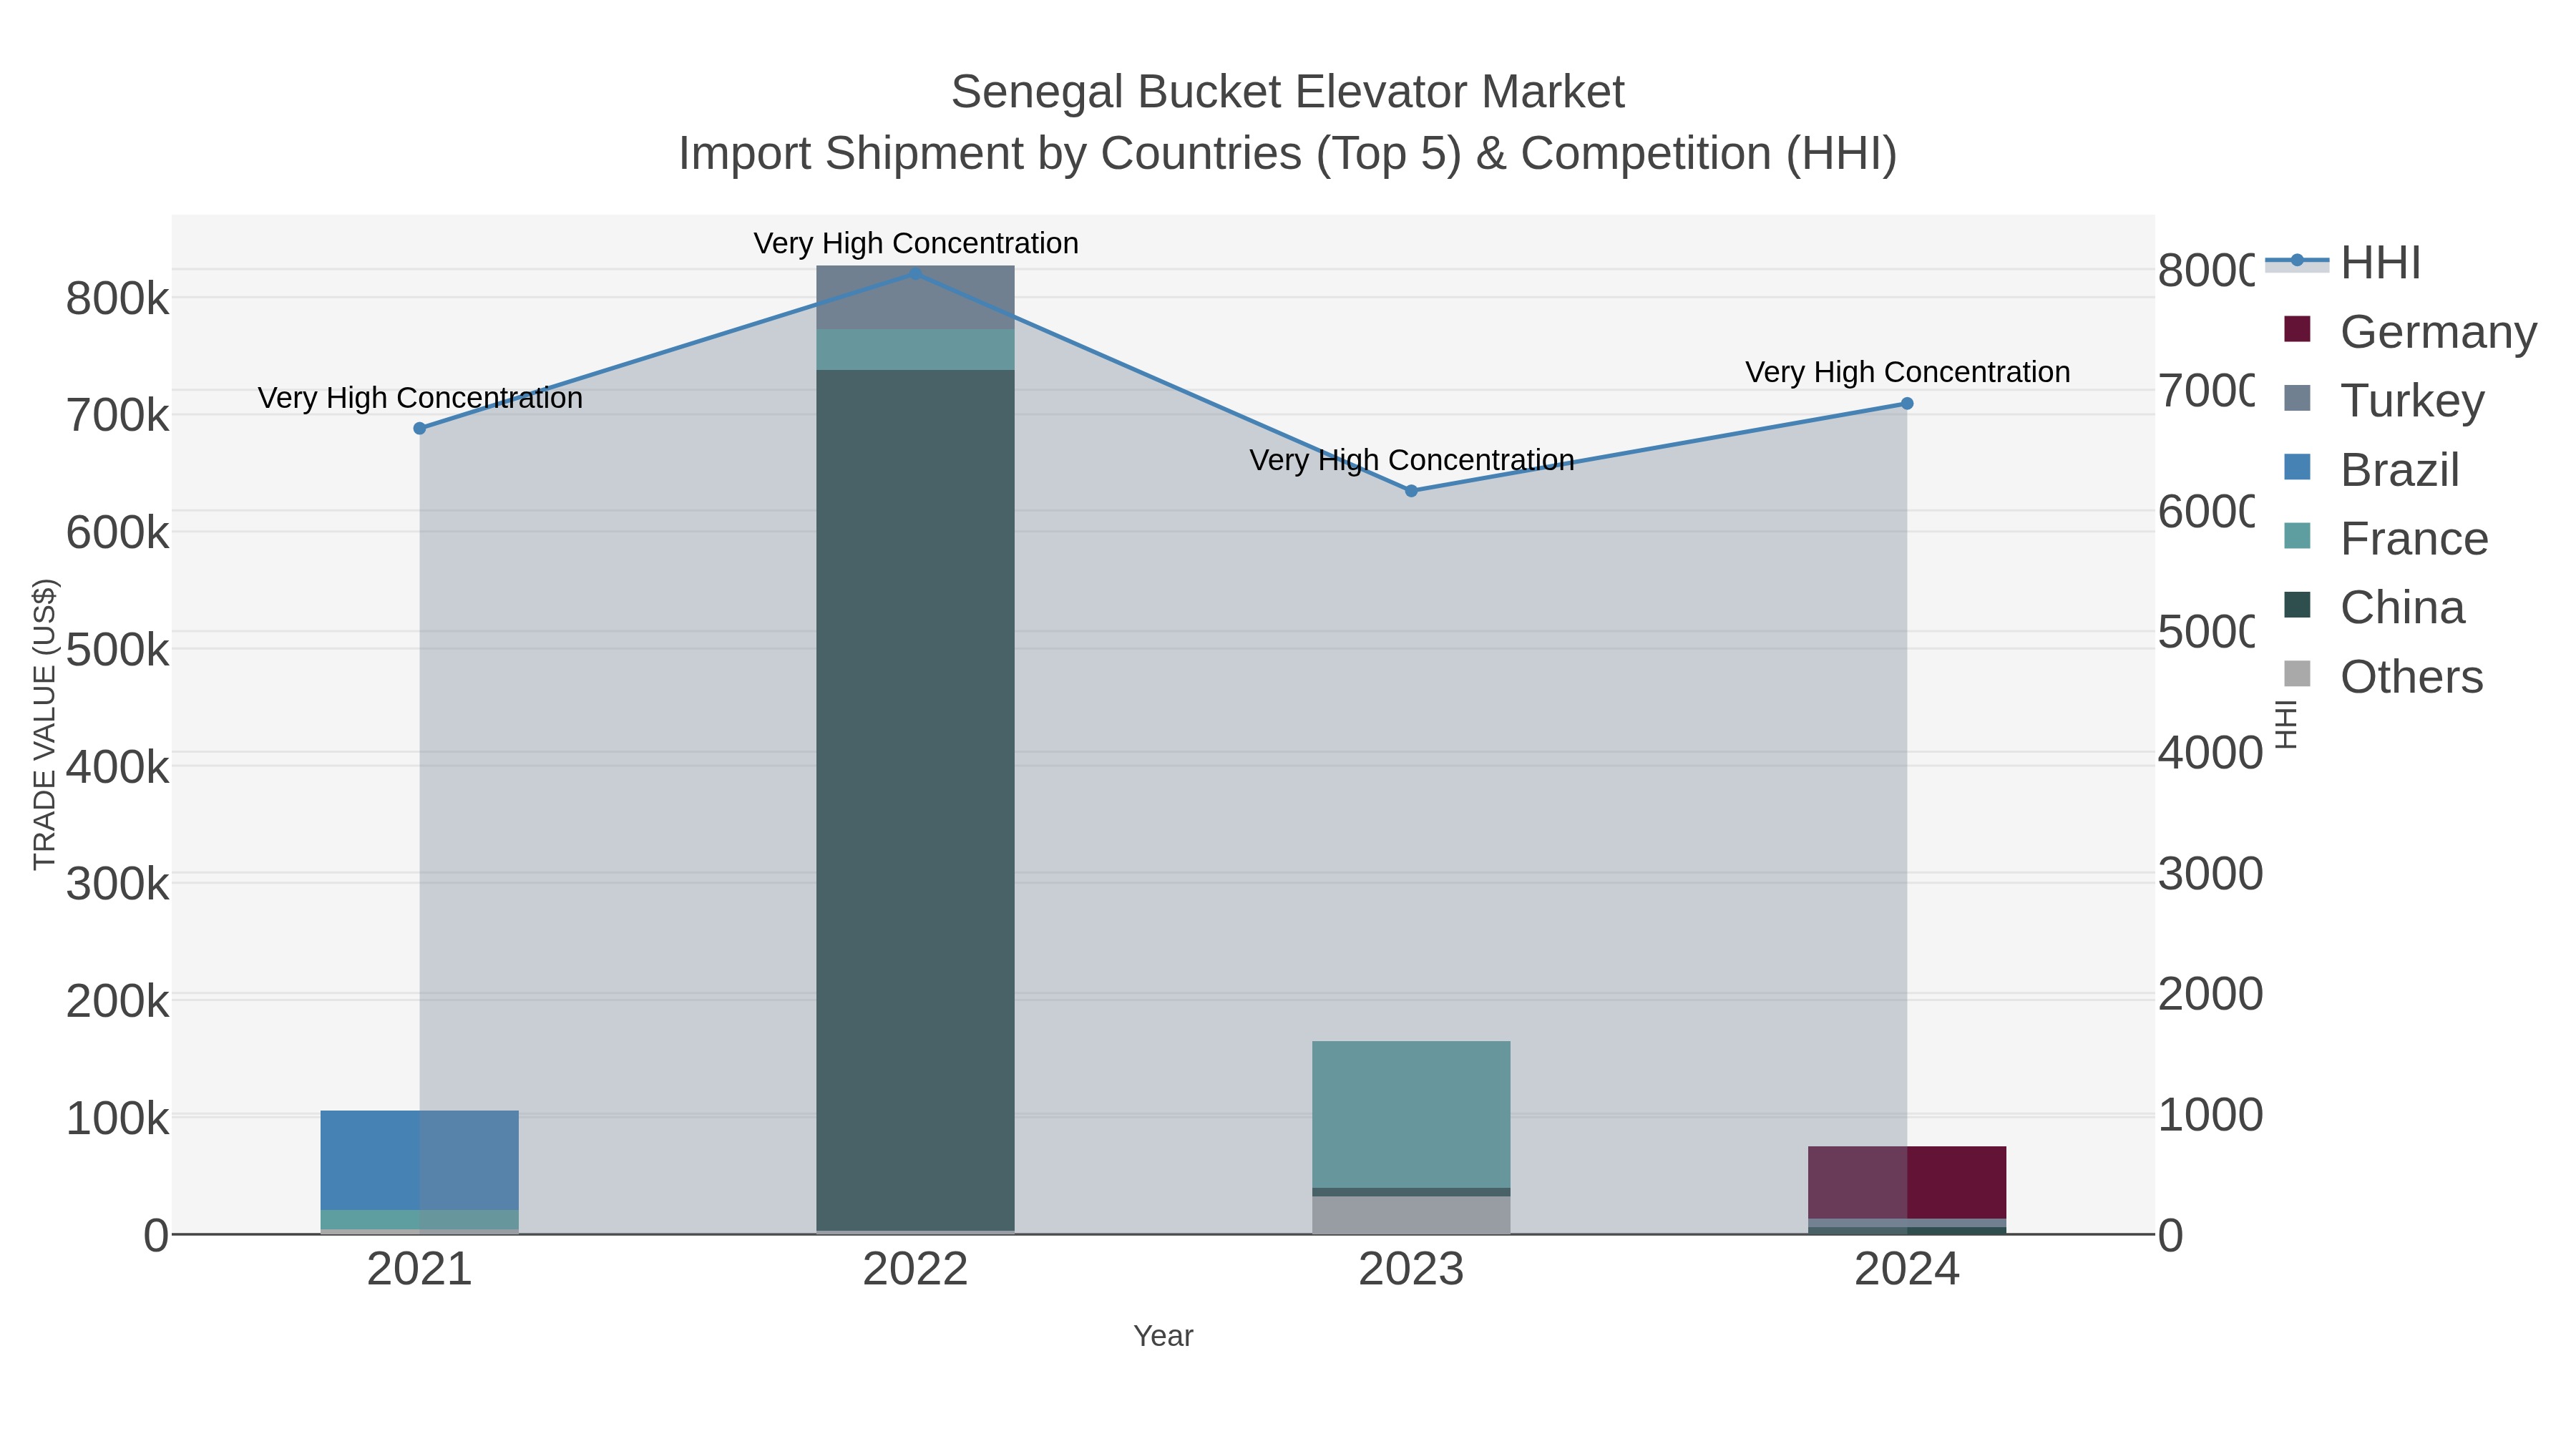Viewport: 2576px width, 1449px height.
Task: Click the HHI data point for 2022
Action: pos(915,273)
